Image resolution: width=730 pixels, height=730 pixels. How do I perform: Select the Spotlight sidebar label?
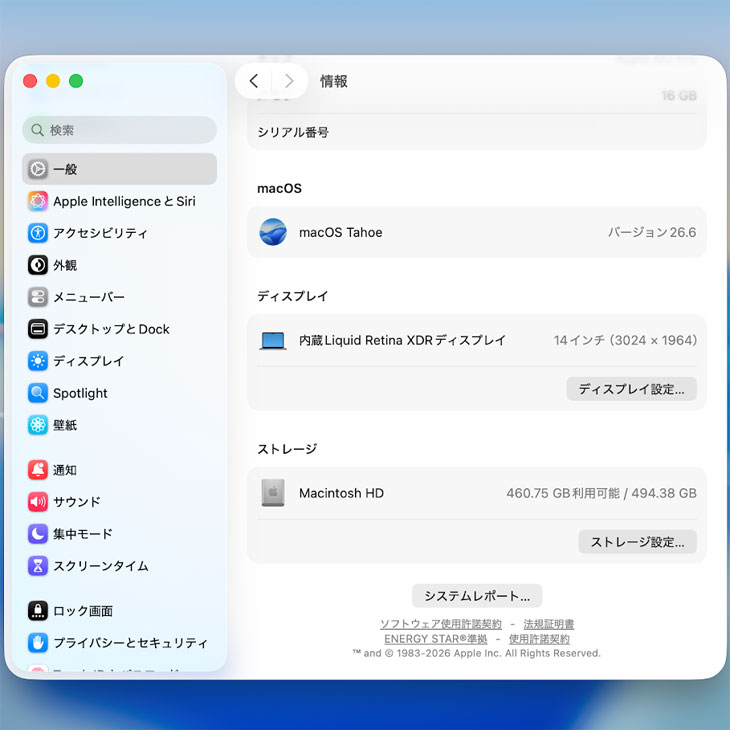point(80,393)
